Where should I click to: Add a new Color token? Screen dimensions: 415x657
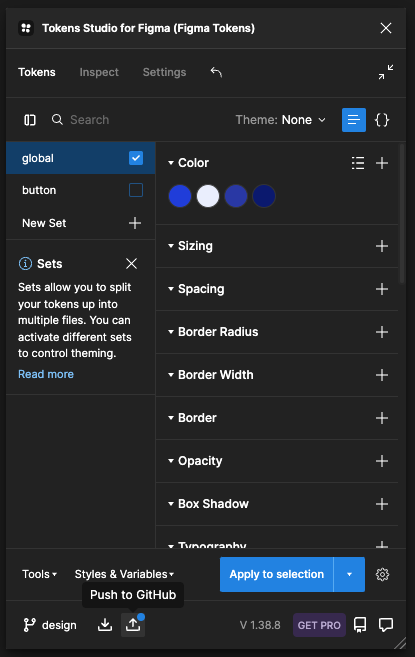(x=381, y=163)
